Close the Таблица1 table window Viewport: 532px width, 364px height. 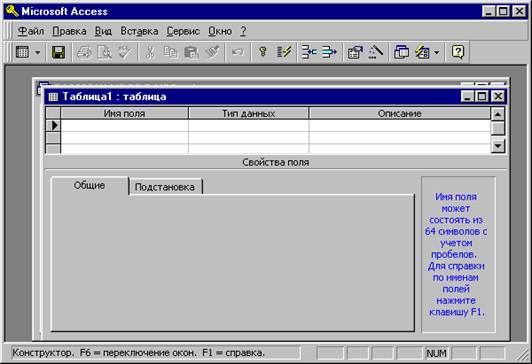(498, 97)
